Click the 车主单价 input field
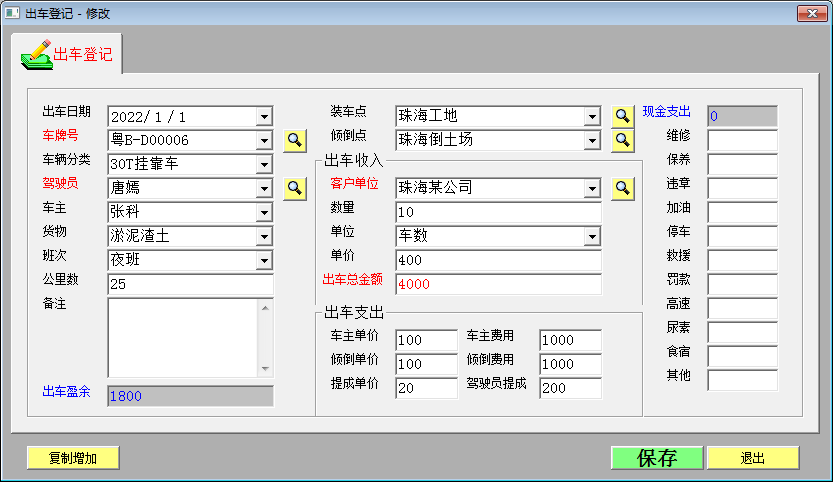 pyautogui.click(x=426, y=340)
